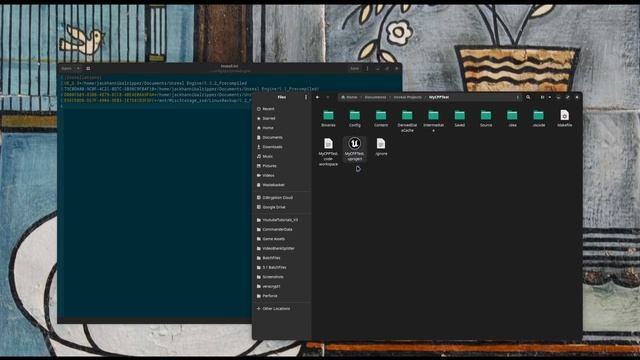Open text editor three-dot menu
Screen dimensions: 640x360
tap(367, 69)
